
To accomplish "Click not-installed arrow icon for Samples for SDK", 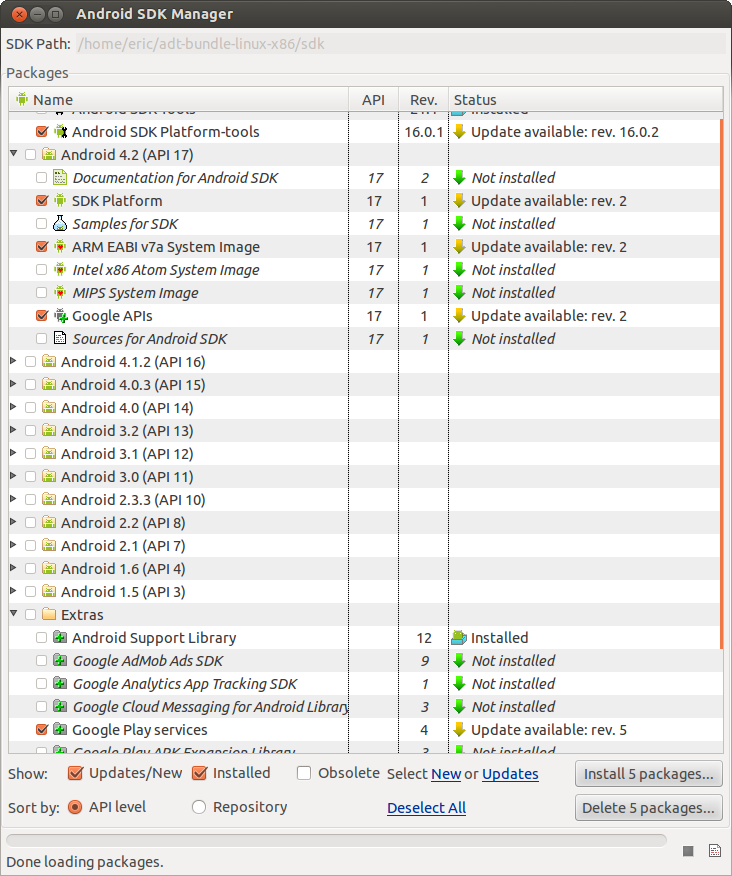I will [x=459, y=223].
